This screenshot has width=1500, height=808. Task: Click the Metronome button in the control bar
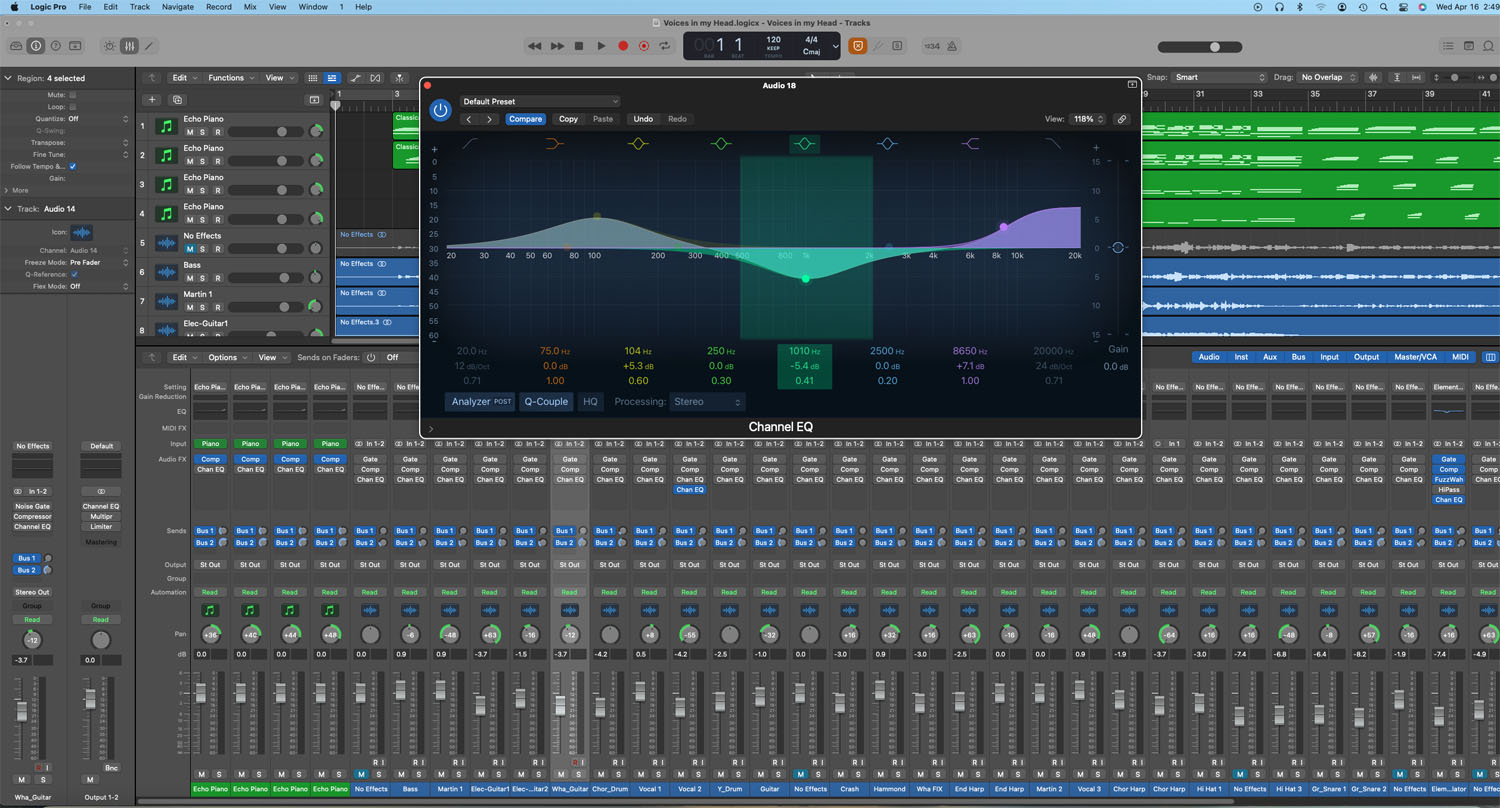tap(952, 46)
